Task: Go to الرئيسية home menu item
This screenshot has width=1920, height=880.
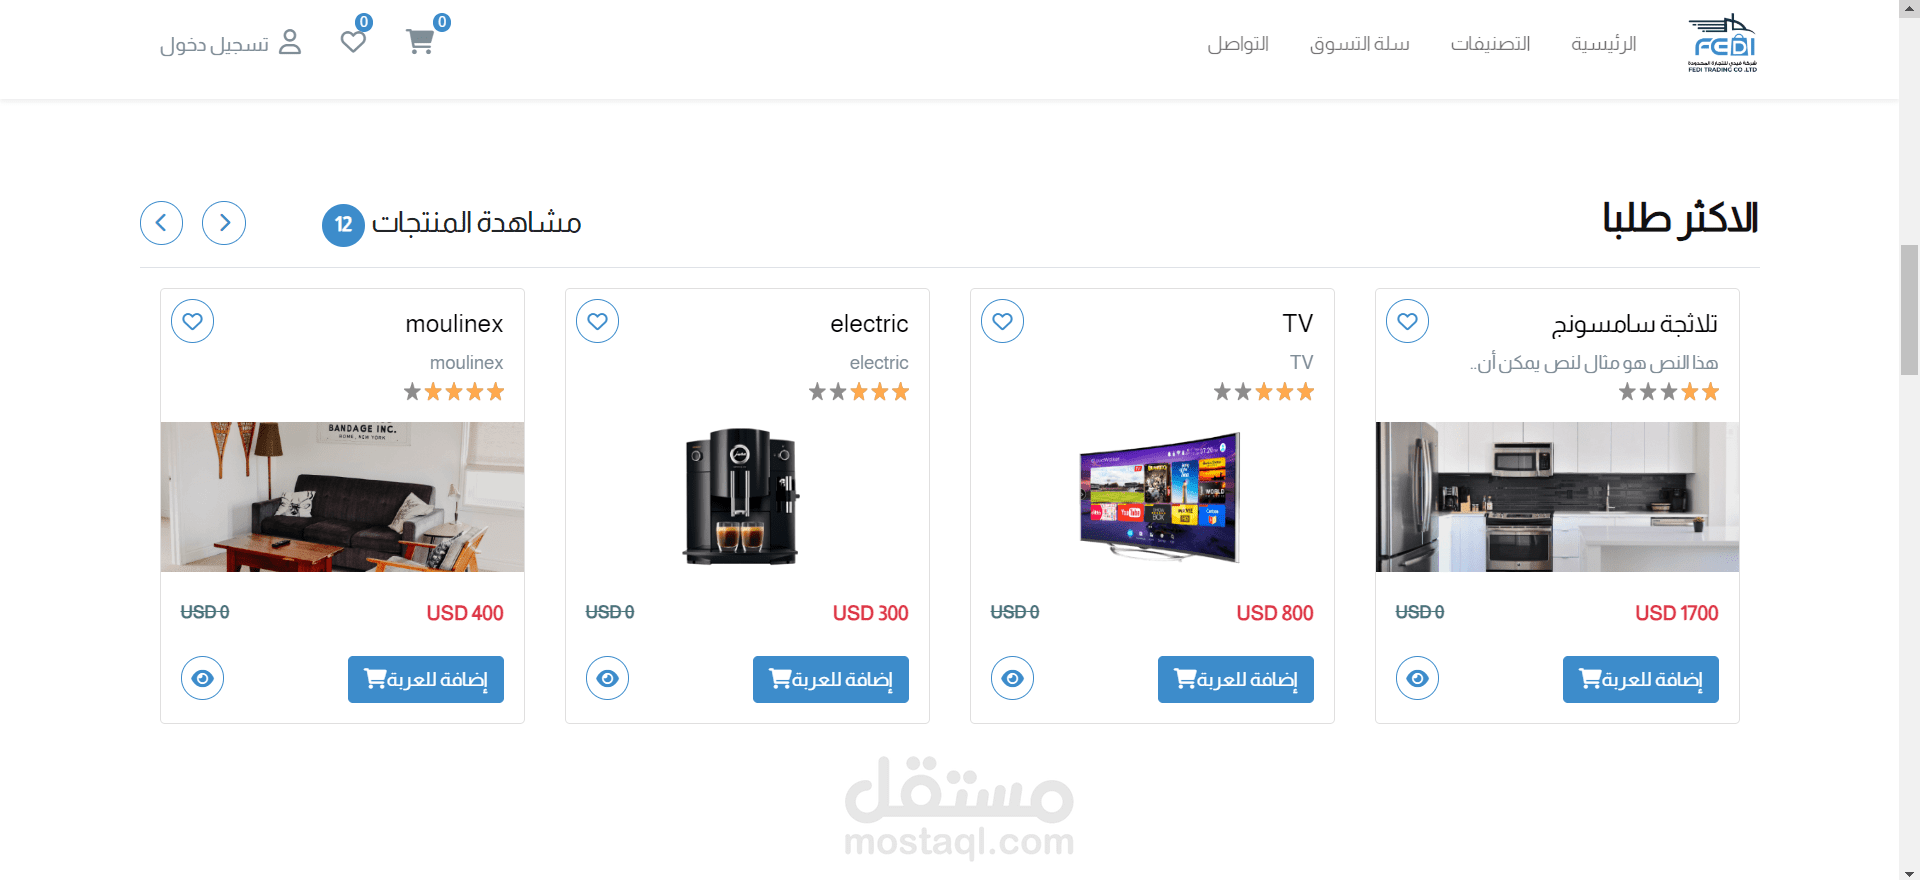Action: [1603, 44]
